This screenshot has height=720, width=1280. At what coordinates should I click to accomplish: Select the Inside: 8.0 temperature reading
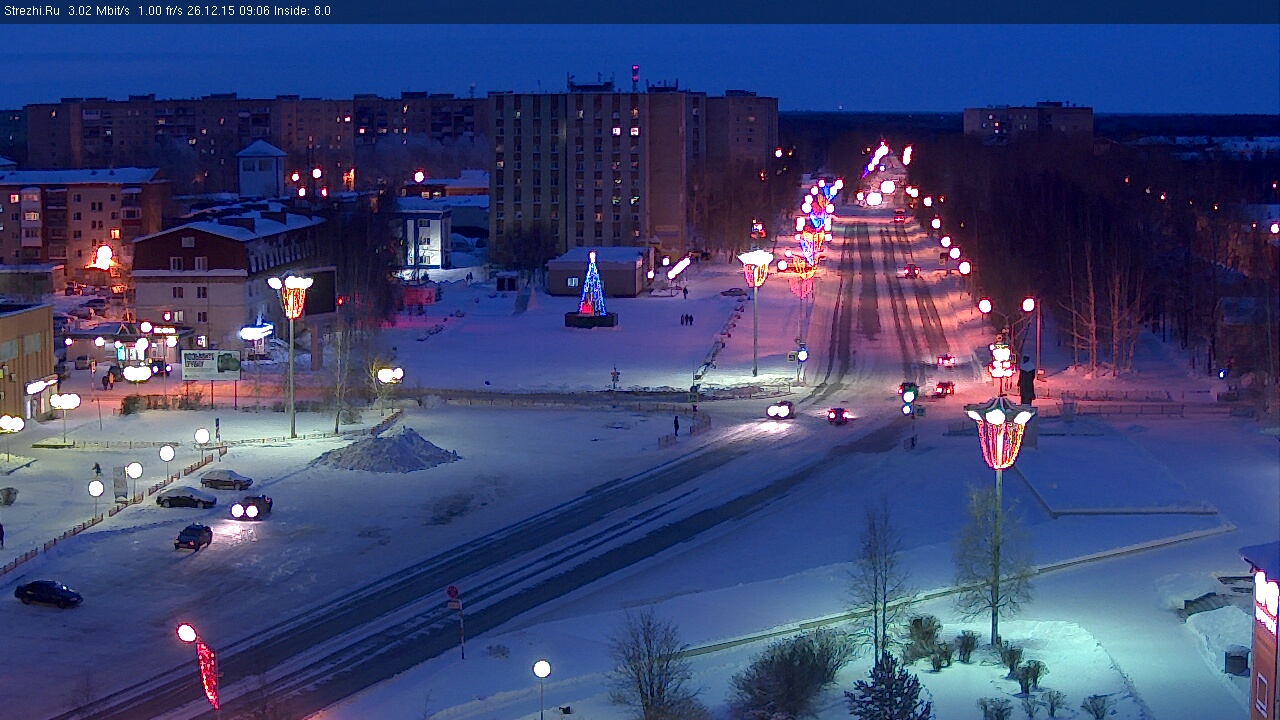[x=301, y=11]
